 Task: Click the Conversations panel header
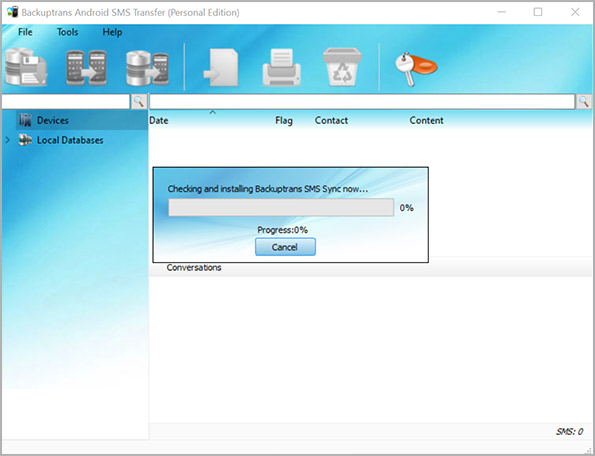point(194,267)
